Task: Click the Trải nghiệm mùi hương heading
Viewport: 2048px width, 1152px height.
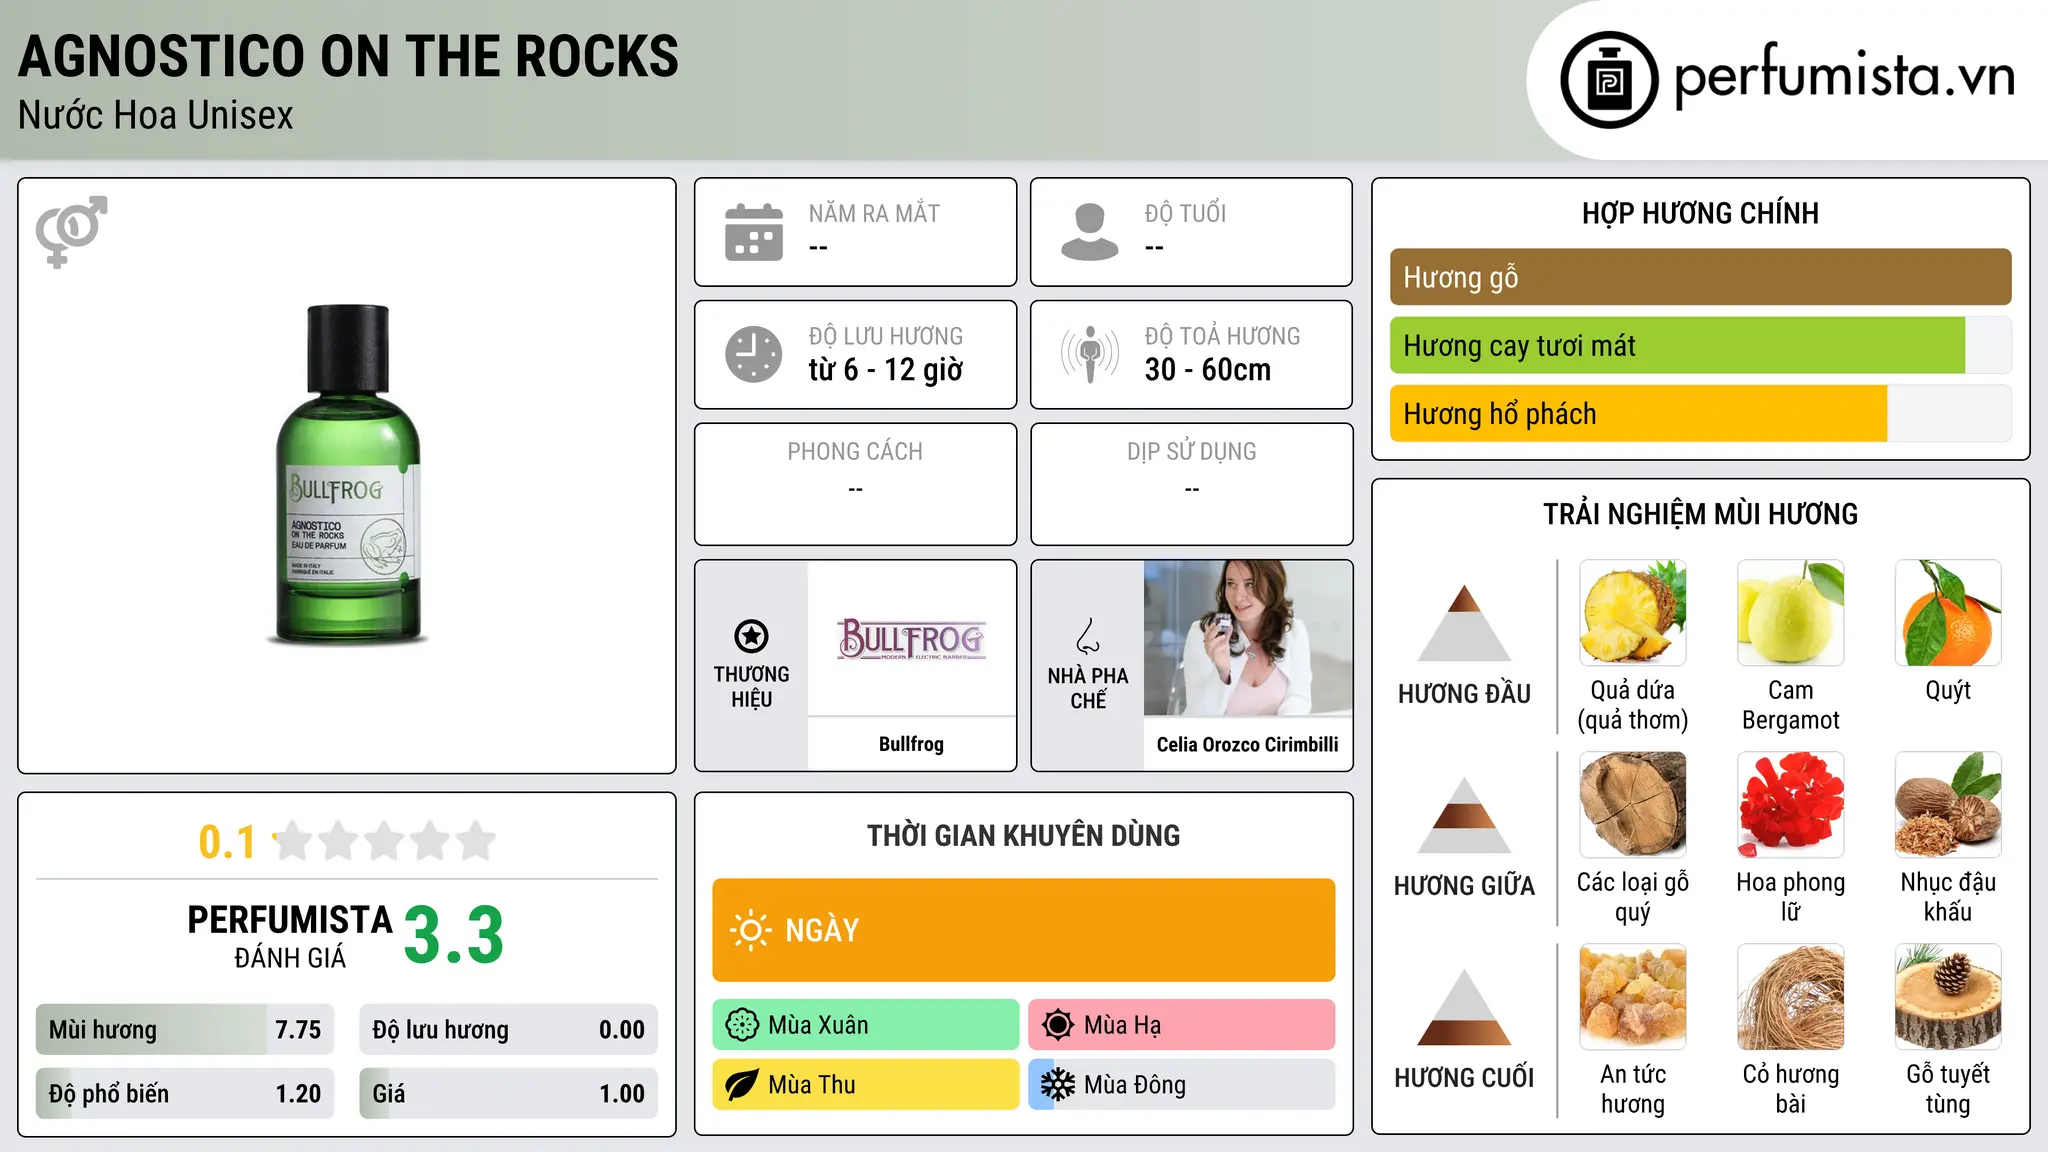Action: click(x=1700, y=514)
